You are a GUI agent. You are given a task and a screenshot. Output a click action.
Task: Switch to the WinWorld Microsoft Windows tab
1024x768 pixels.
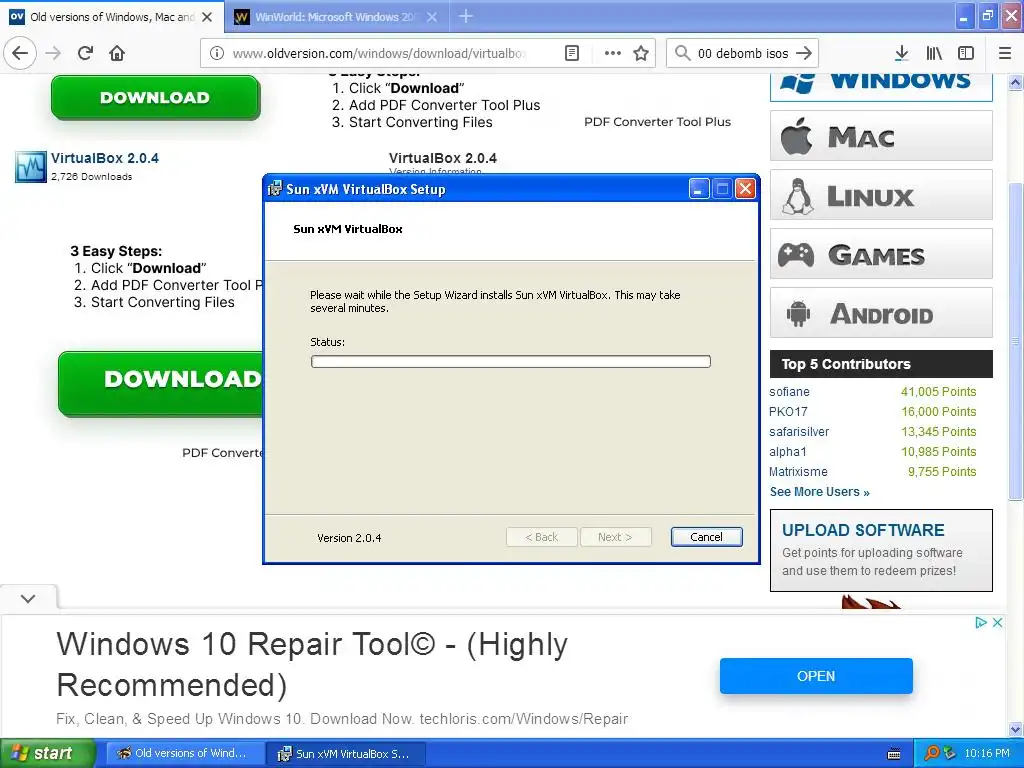336,17
